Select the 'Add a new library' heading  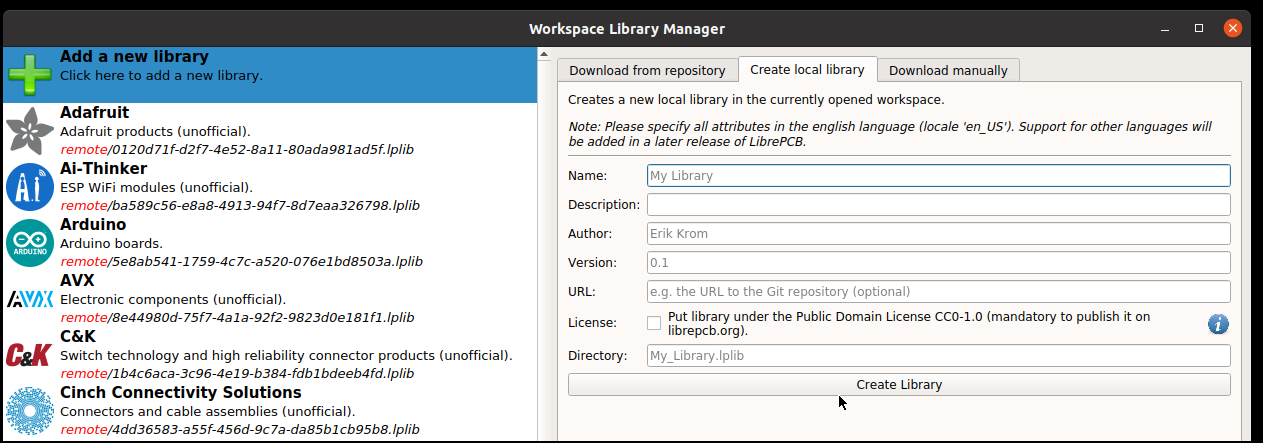134,57
